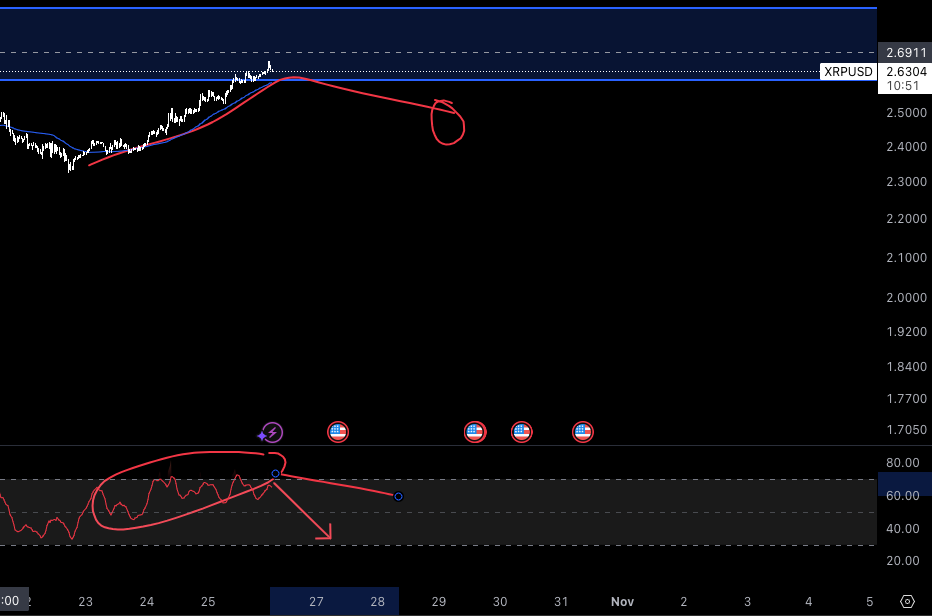Click the 10:51 bar countdown timer
The image size is (932, 616).
click(902, 86)
